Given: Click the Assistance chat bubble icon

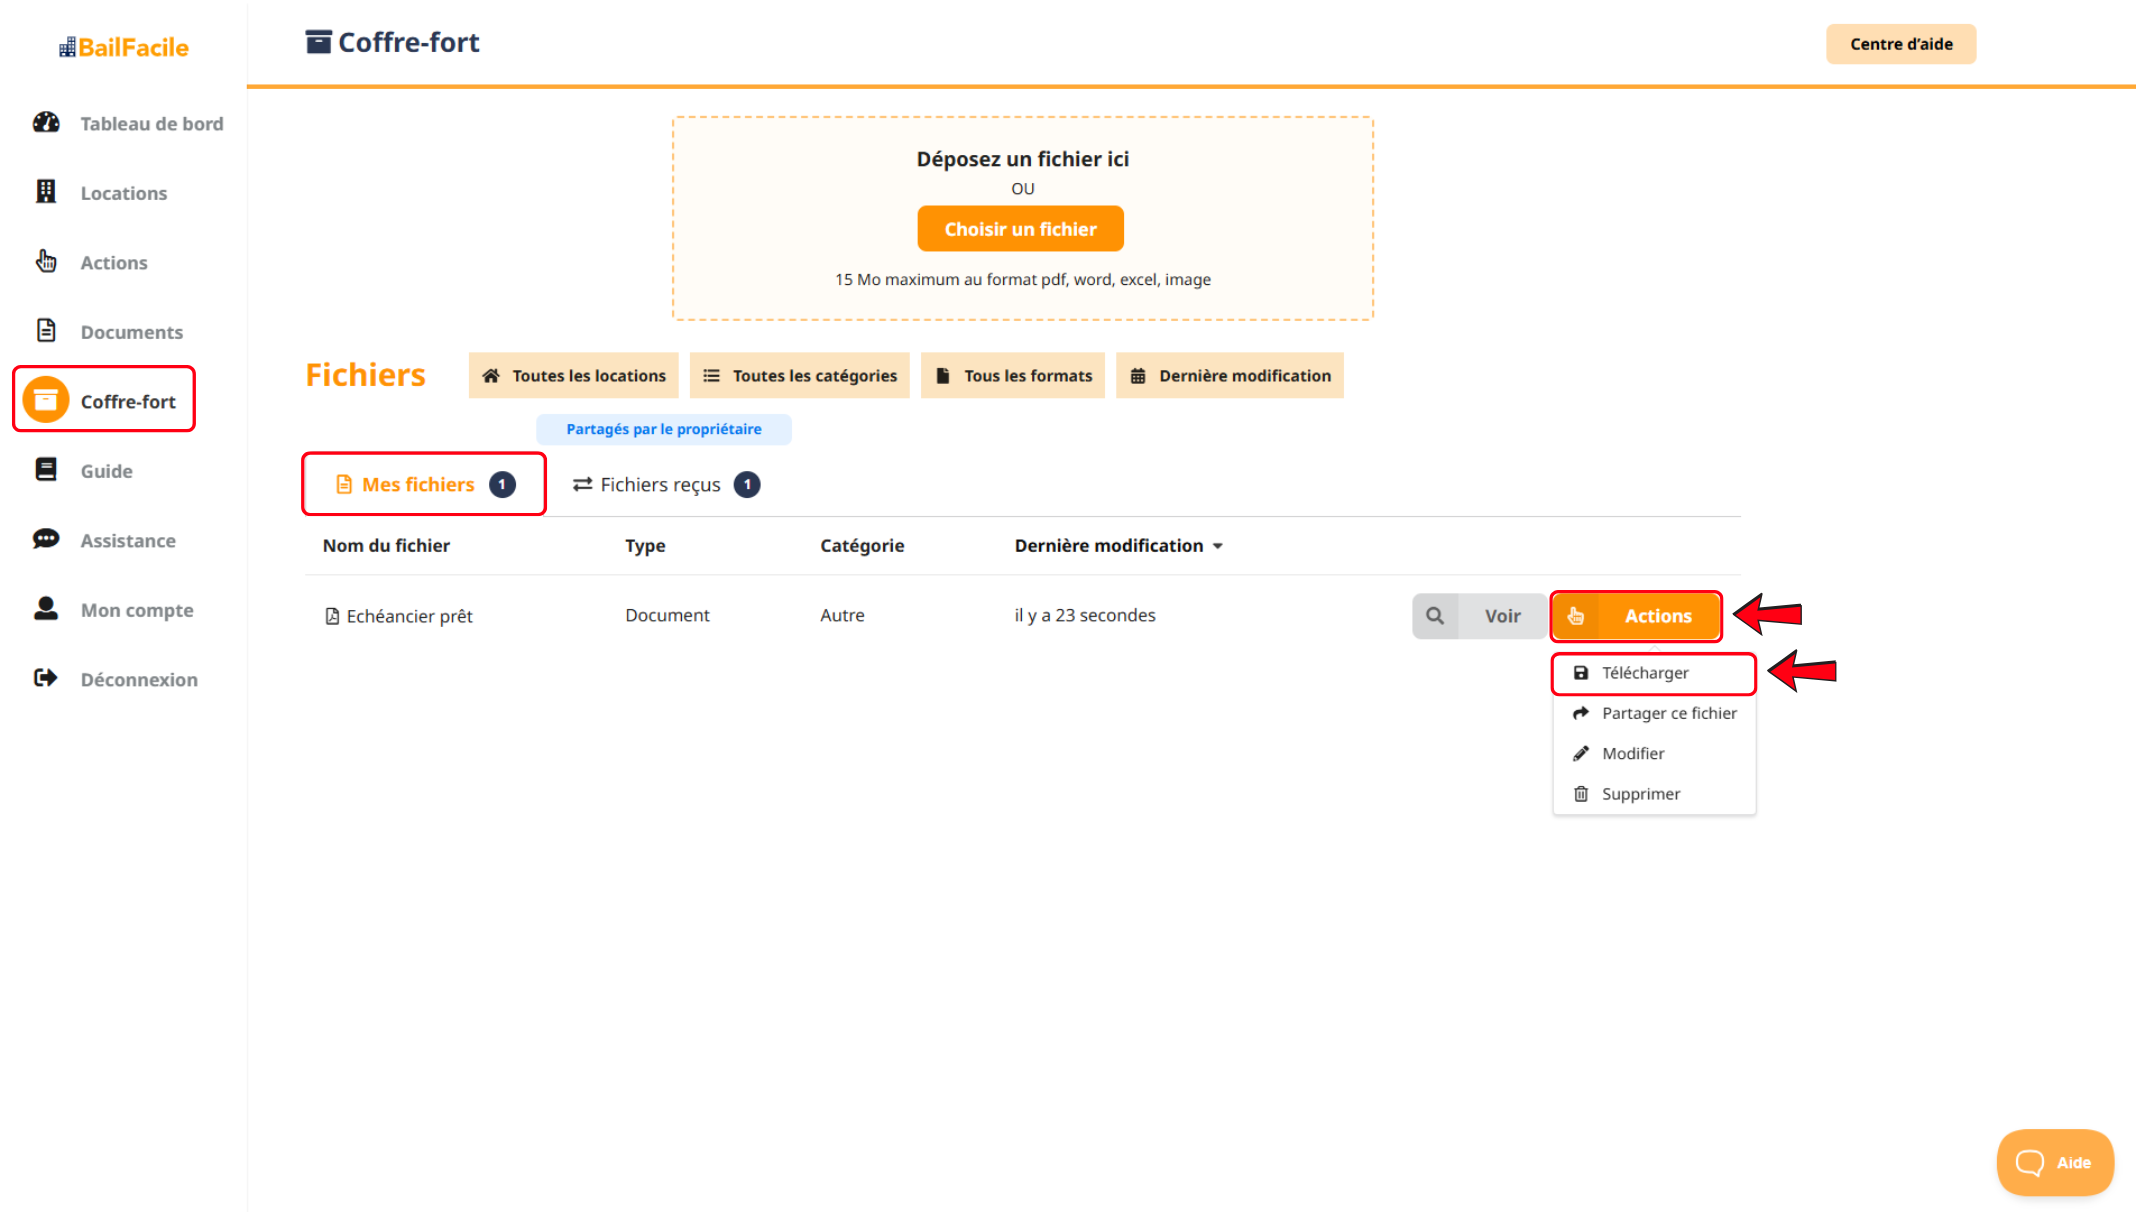Looking at the screenshot, I should pos(46,540).
